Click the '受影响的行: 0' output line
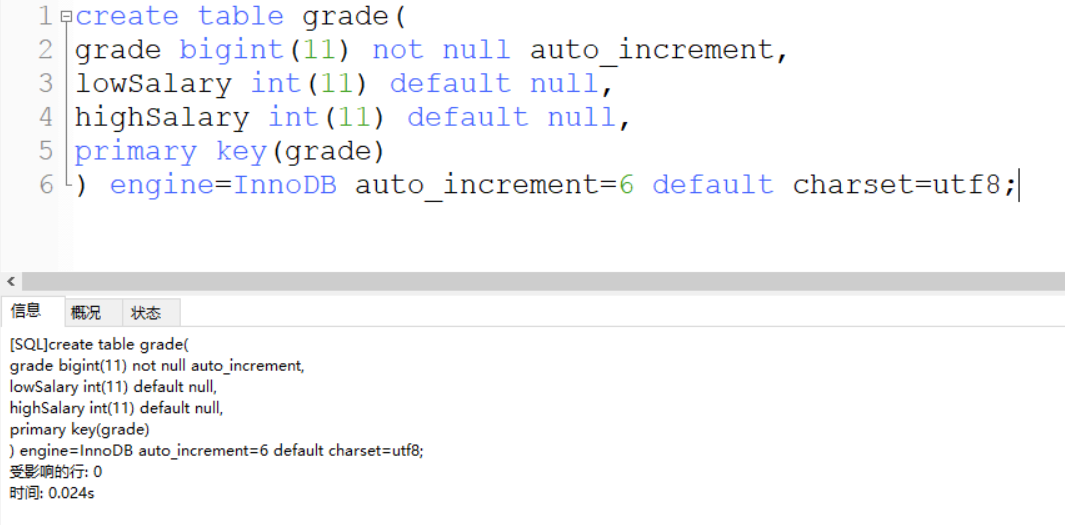The image size is (1065, 525). click(x=56, y=472)
